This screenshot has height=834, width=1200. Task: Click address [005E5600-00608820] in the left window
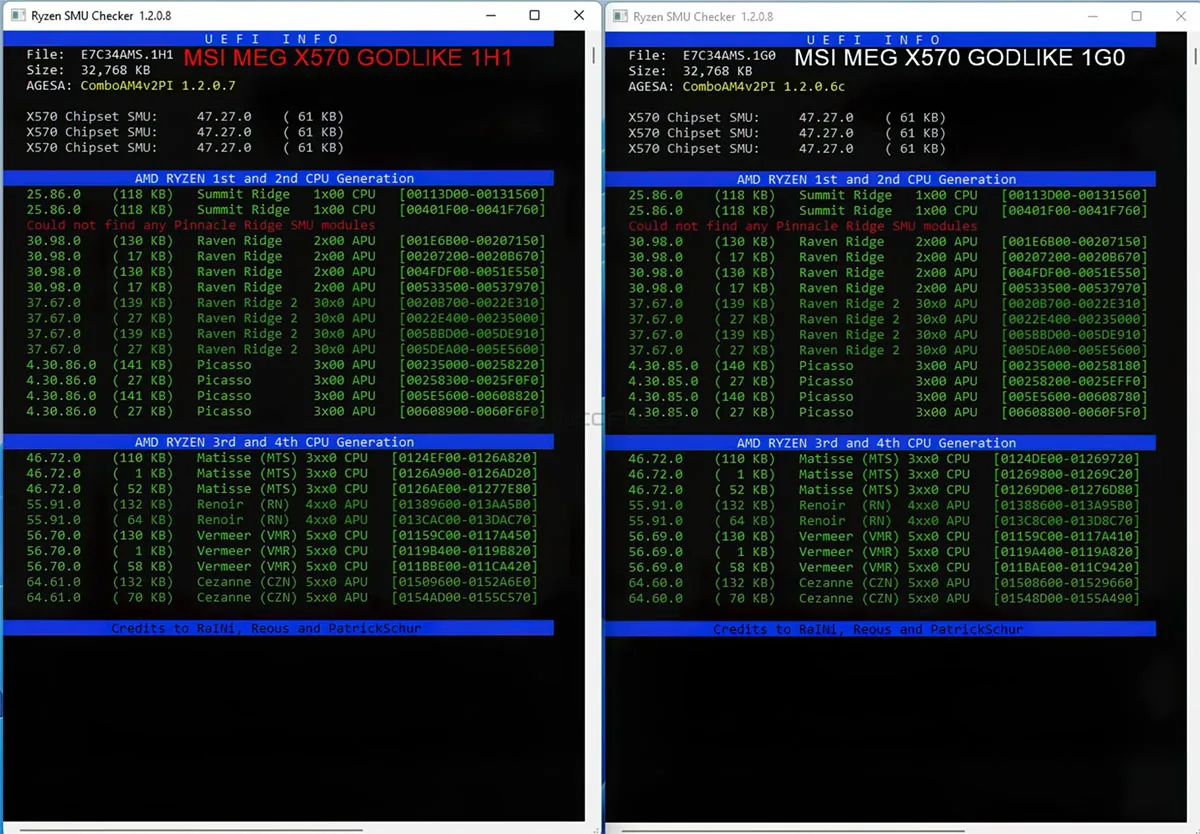coord(472,396)
